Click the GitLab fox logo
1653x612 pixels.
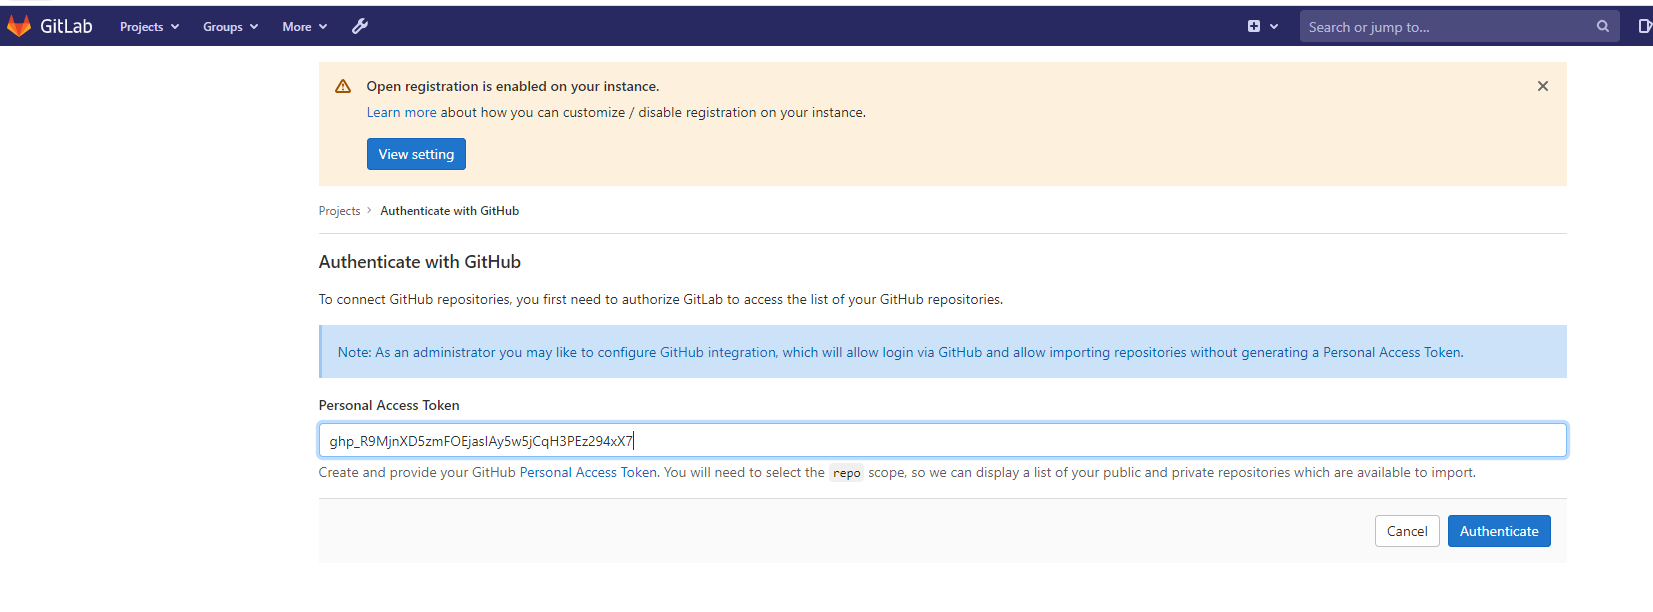pos(19,26)
